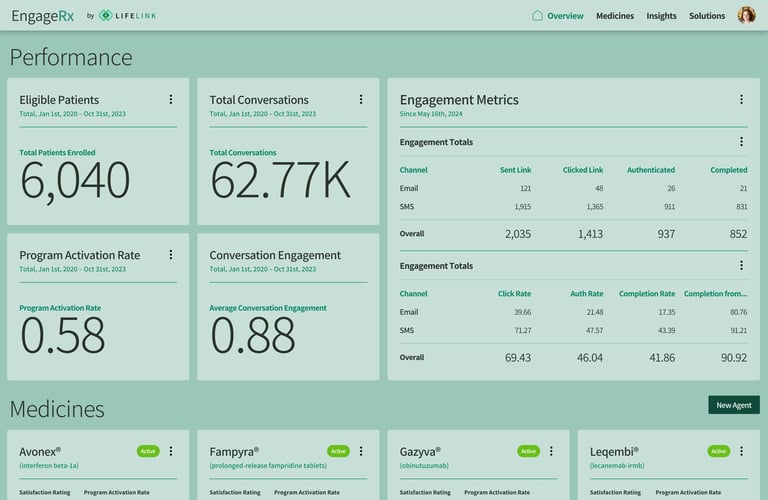Click the EngageRx brand logo
The image size is (768, 500).
coord(43,16)
